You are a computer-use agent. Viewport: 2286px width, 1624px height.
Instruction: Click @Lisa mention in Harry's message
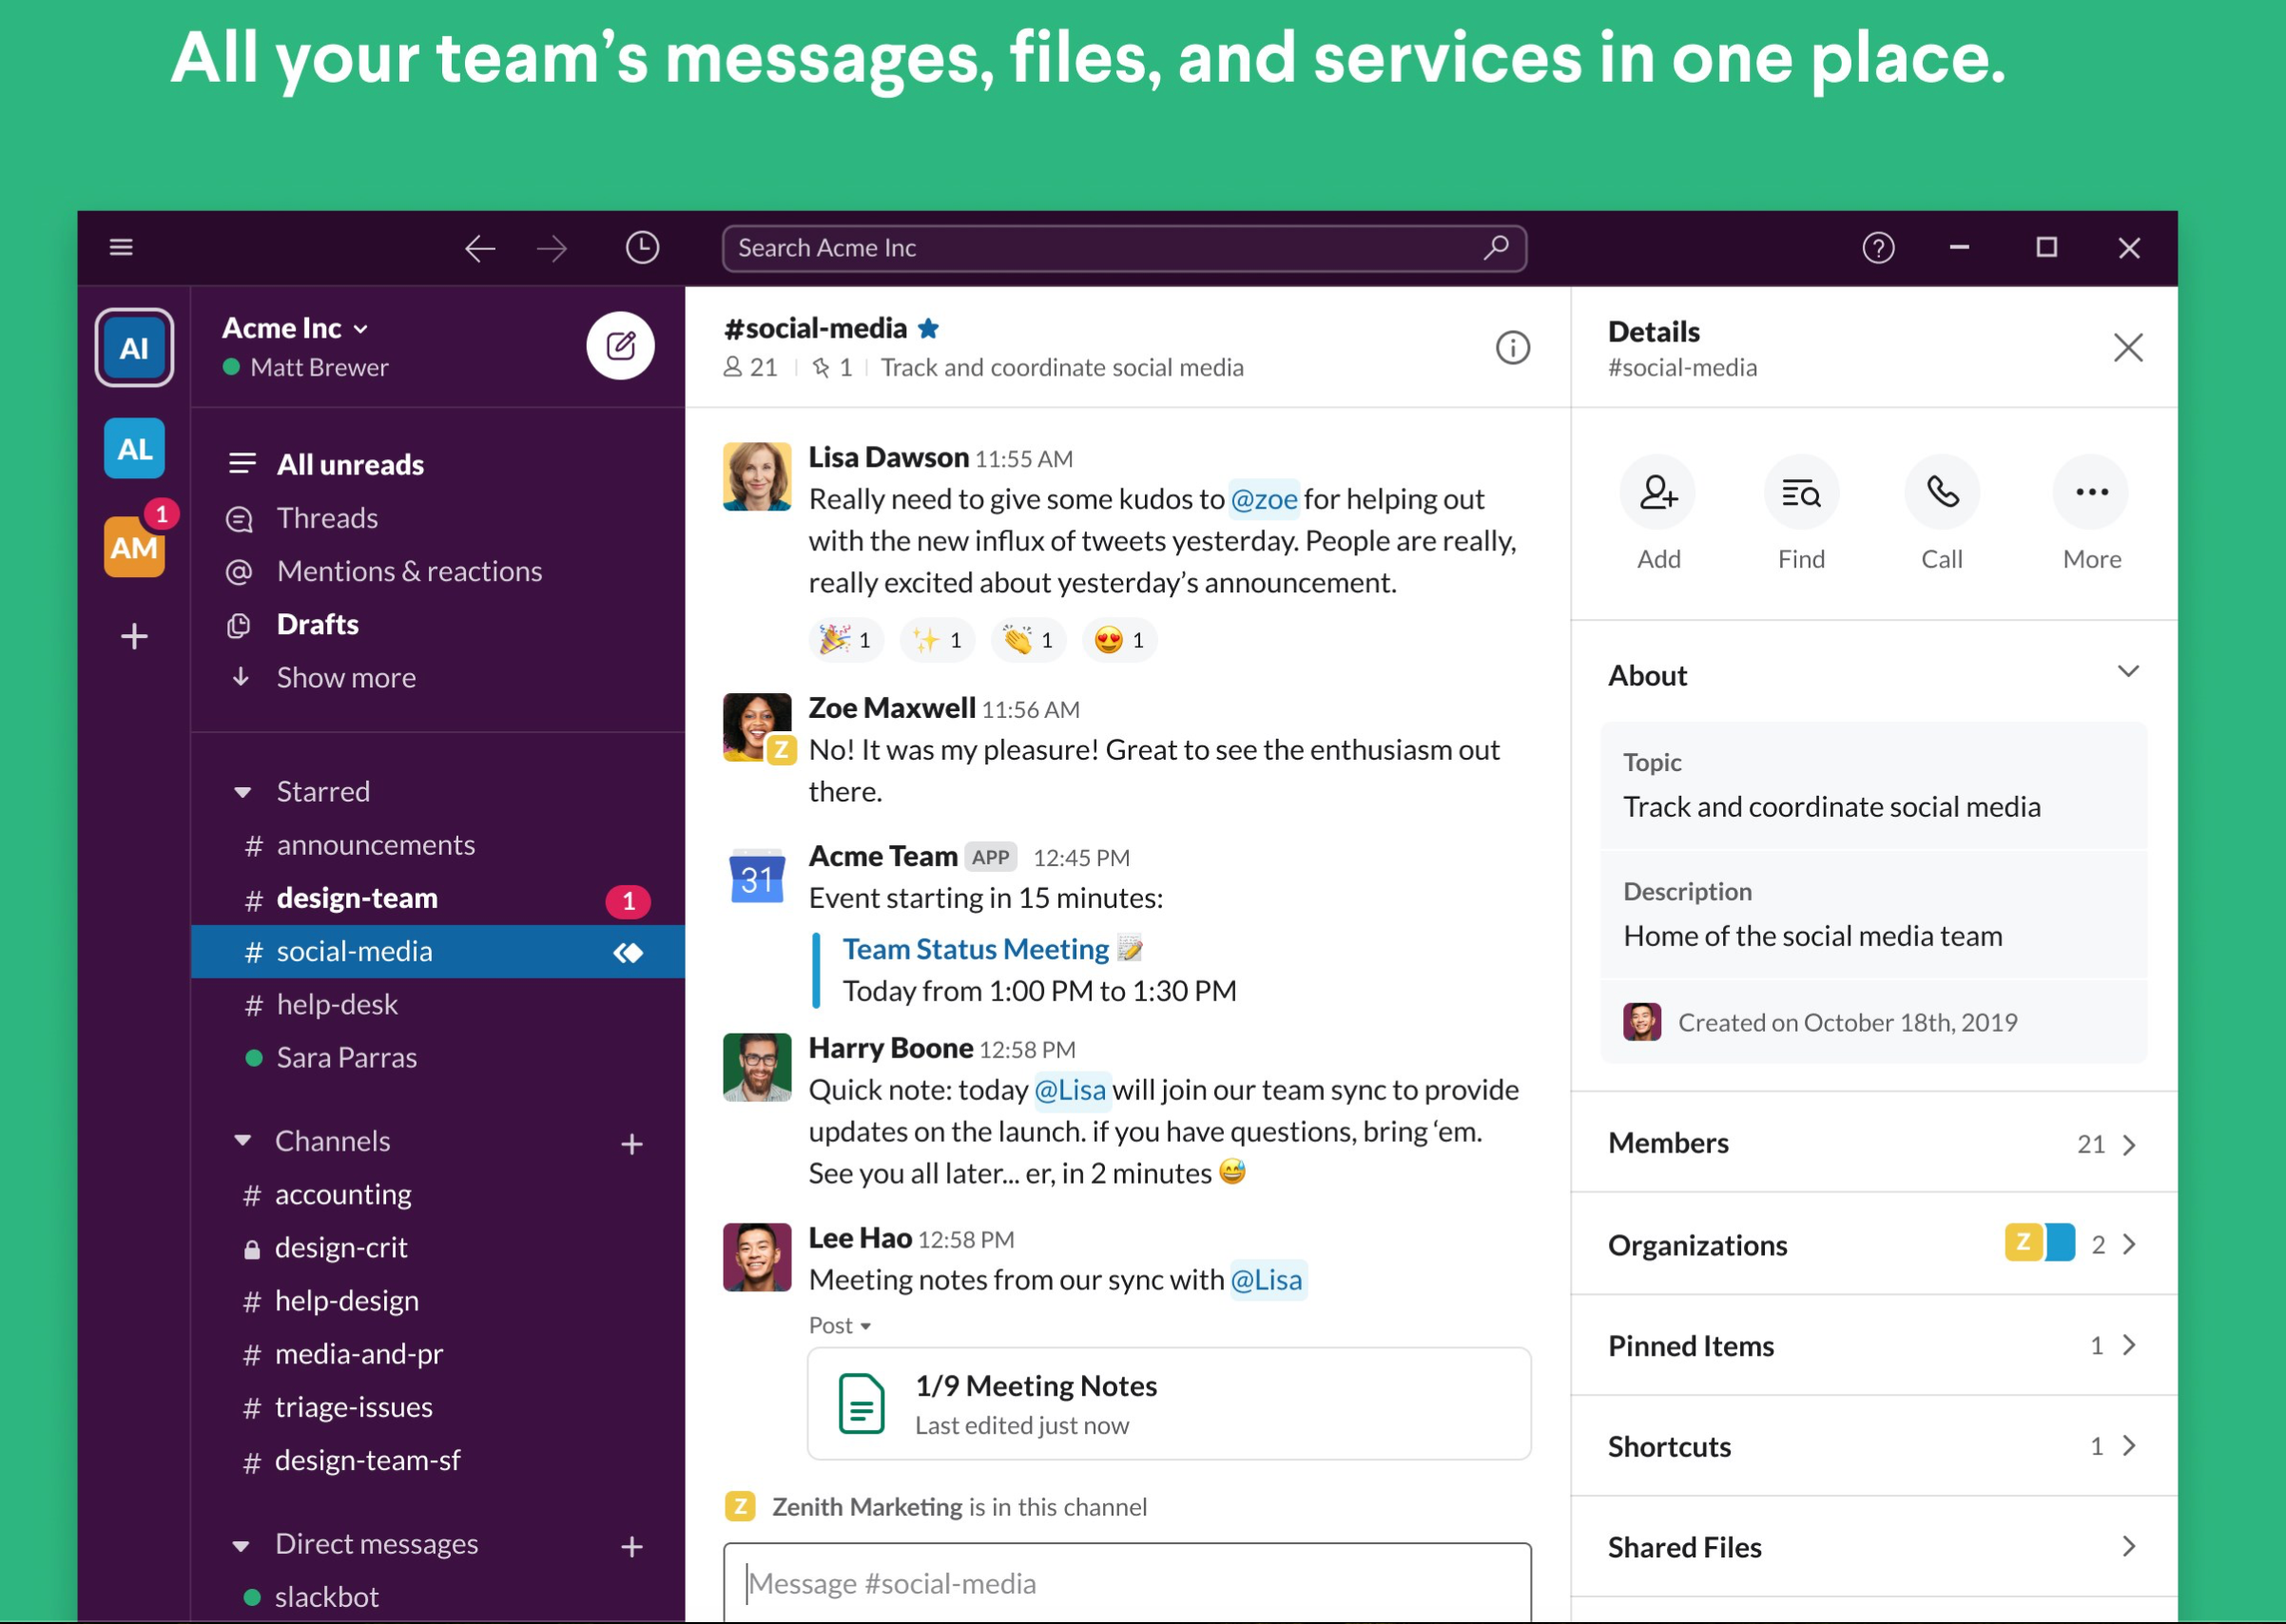pyautogui.click(x=1070, y=1090)
